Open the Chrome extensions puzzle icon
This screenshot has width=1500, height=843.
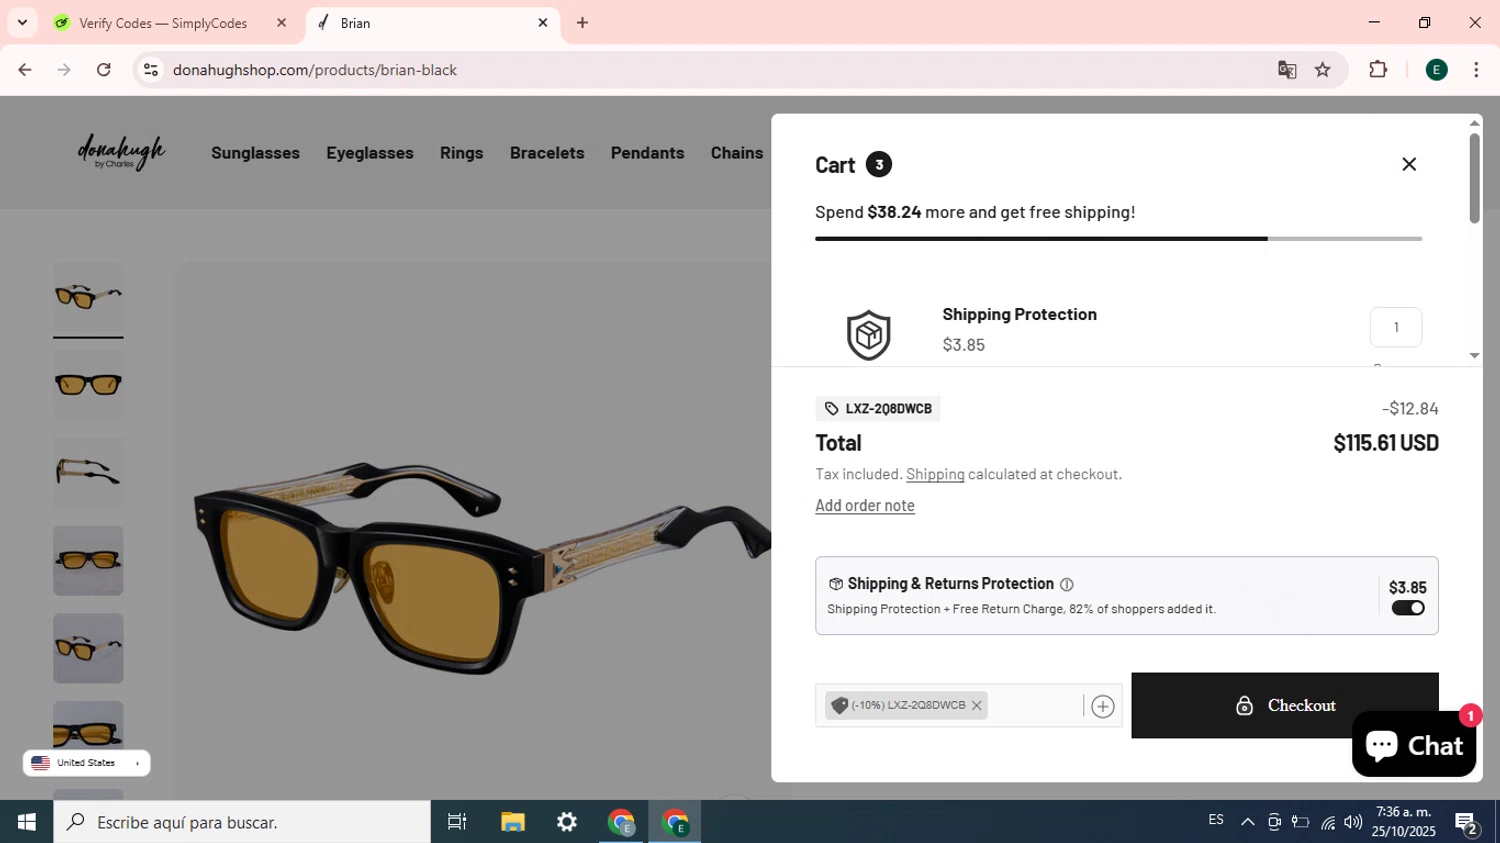[x=1378, y=70]
